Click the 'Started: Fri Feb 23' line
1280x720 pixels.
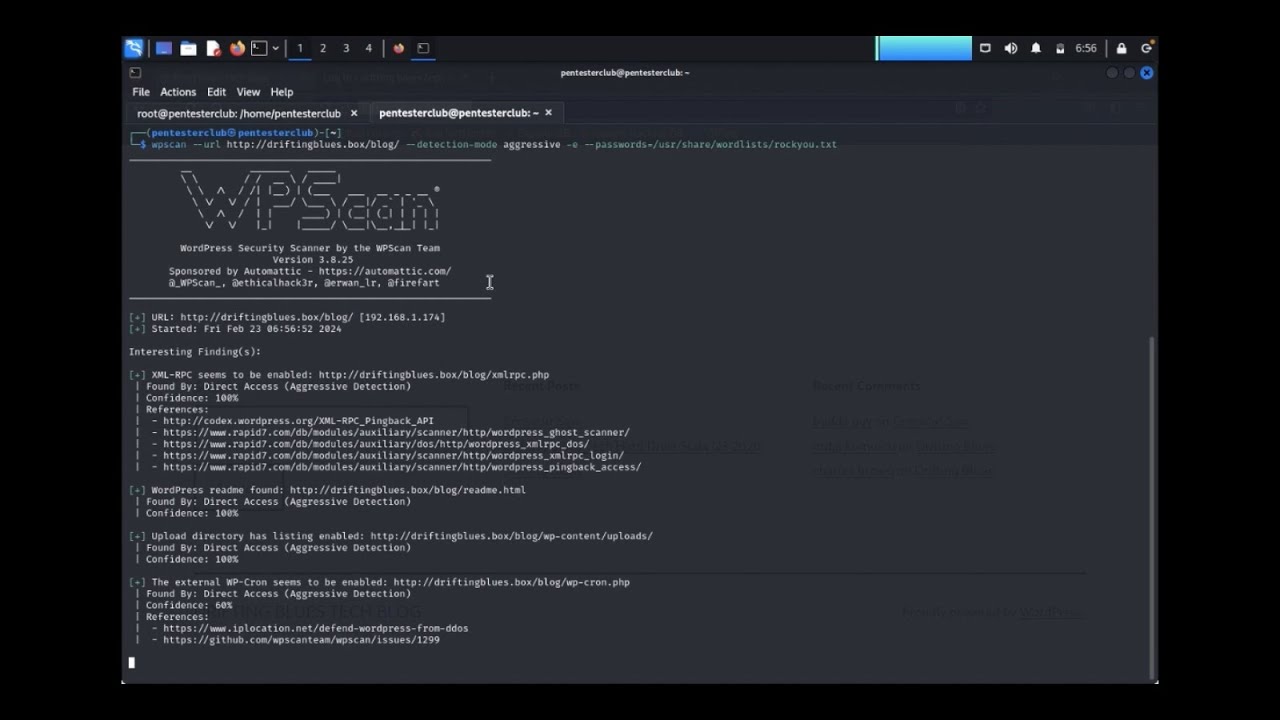[235, 328]
